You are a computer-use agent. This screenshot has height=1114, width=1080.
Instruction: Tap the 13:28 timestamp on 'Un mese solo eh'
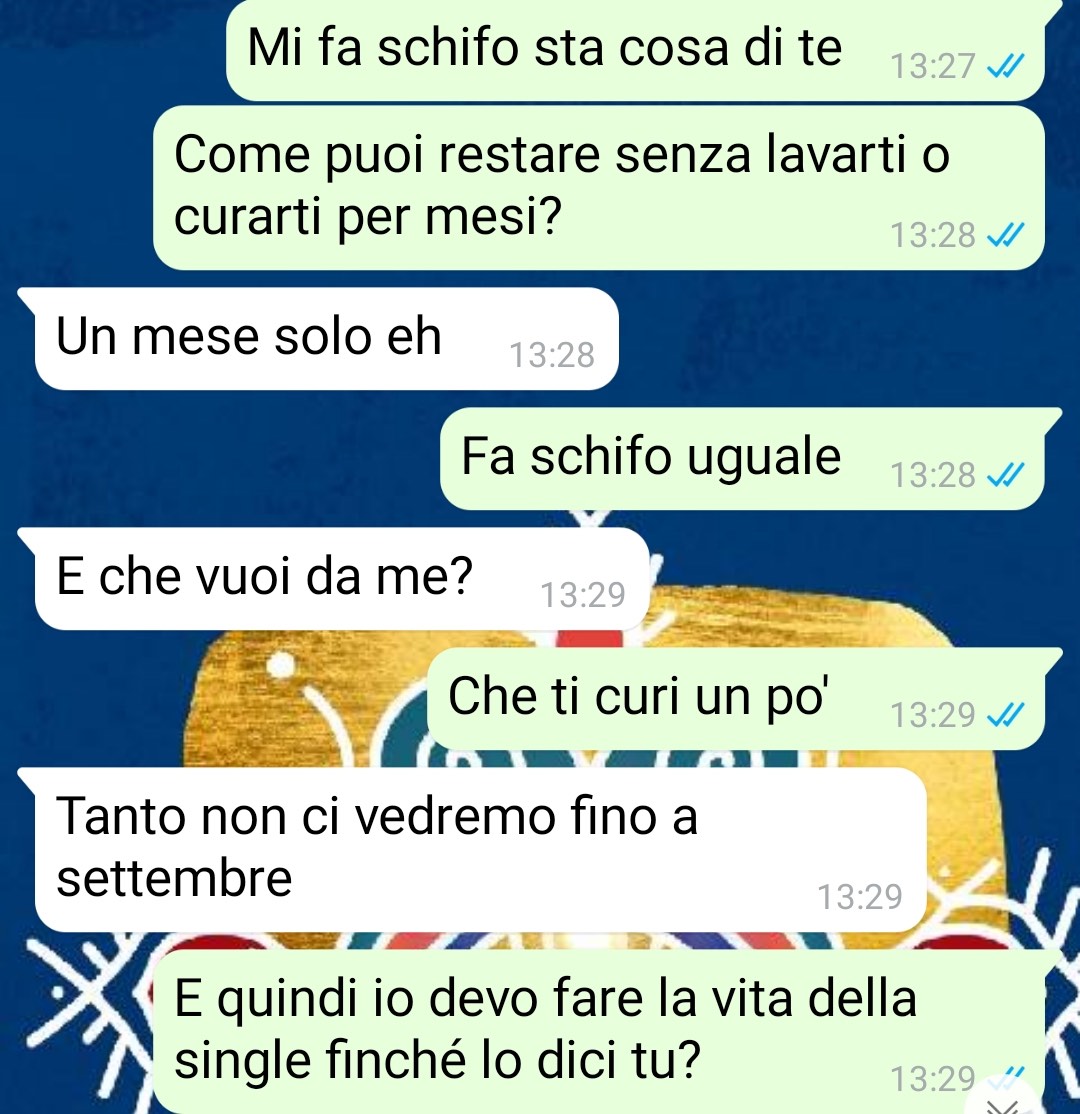(552, 355)
